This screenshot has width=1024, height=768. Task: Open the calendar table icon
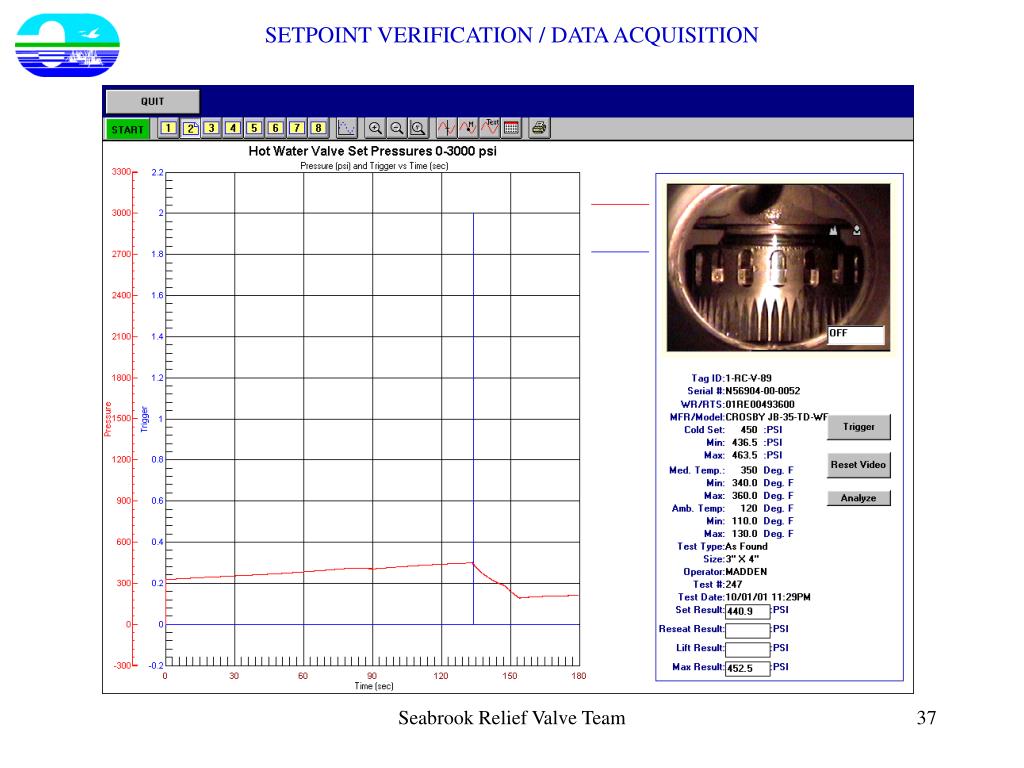coord(511,128)
